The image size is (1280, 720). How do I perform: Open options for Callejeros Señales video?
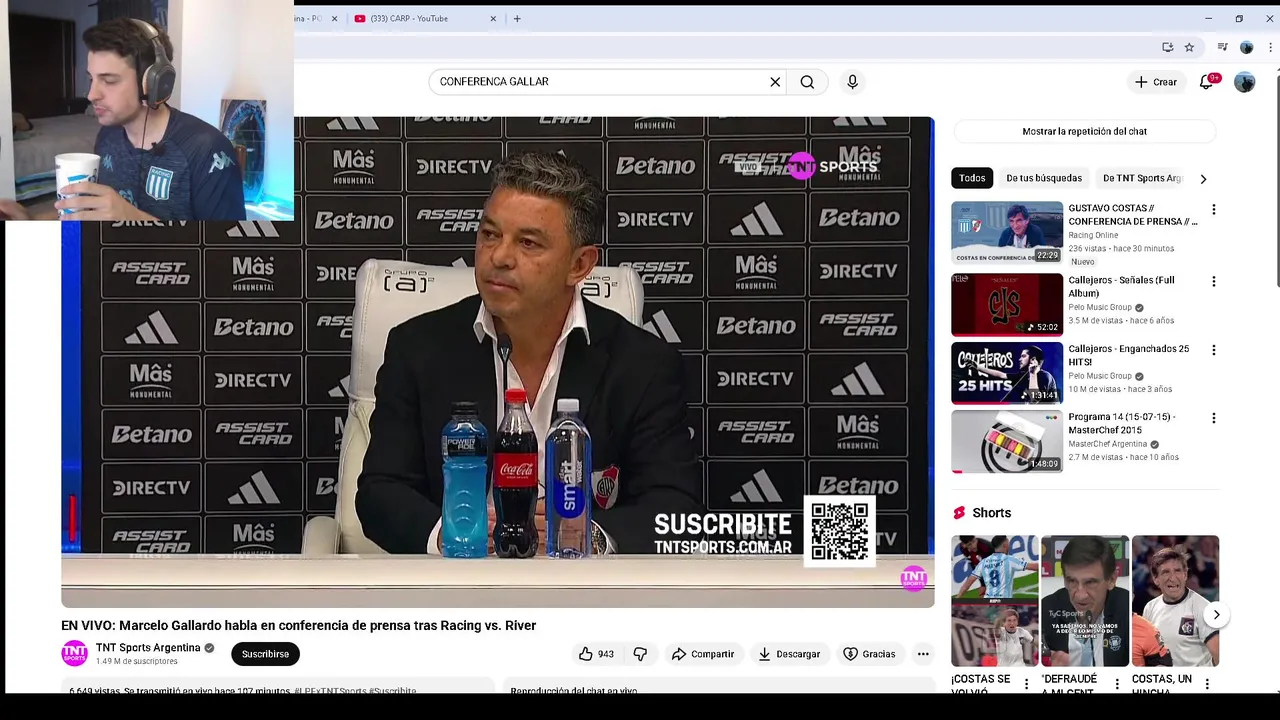coord(1214,282)
